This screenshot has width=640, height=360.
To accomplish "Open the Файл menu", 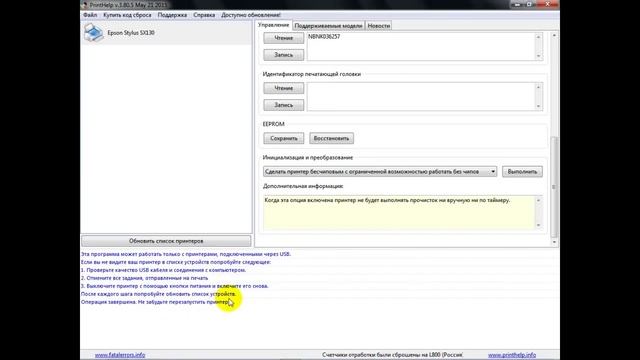I will tap(90, 15).
